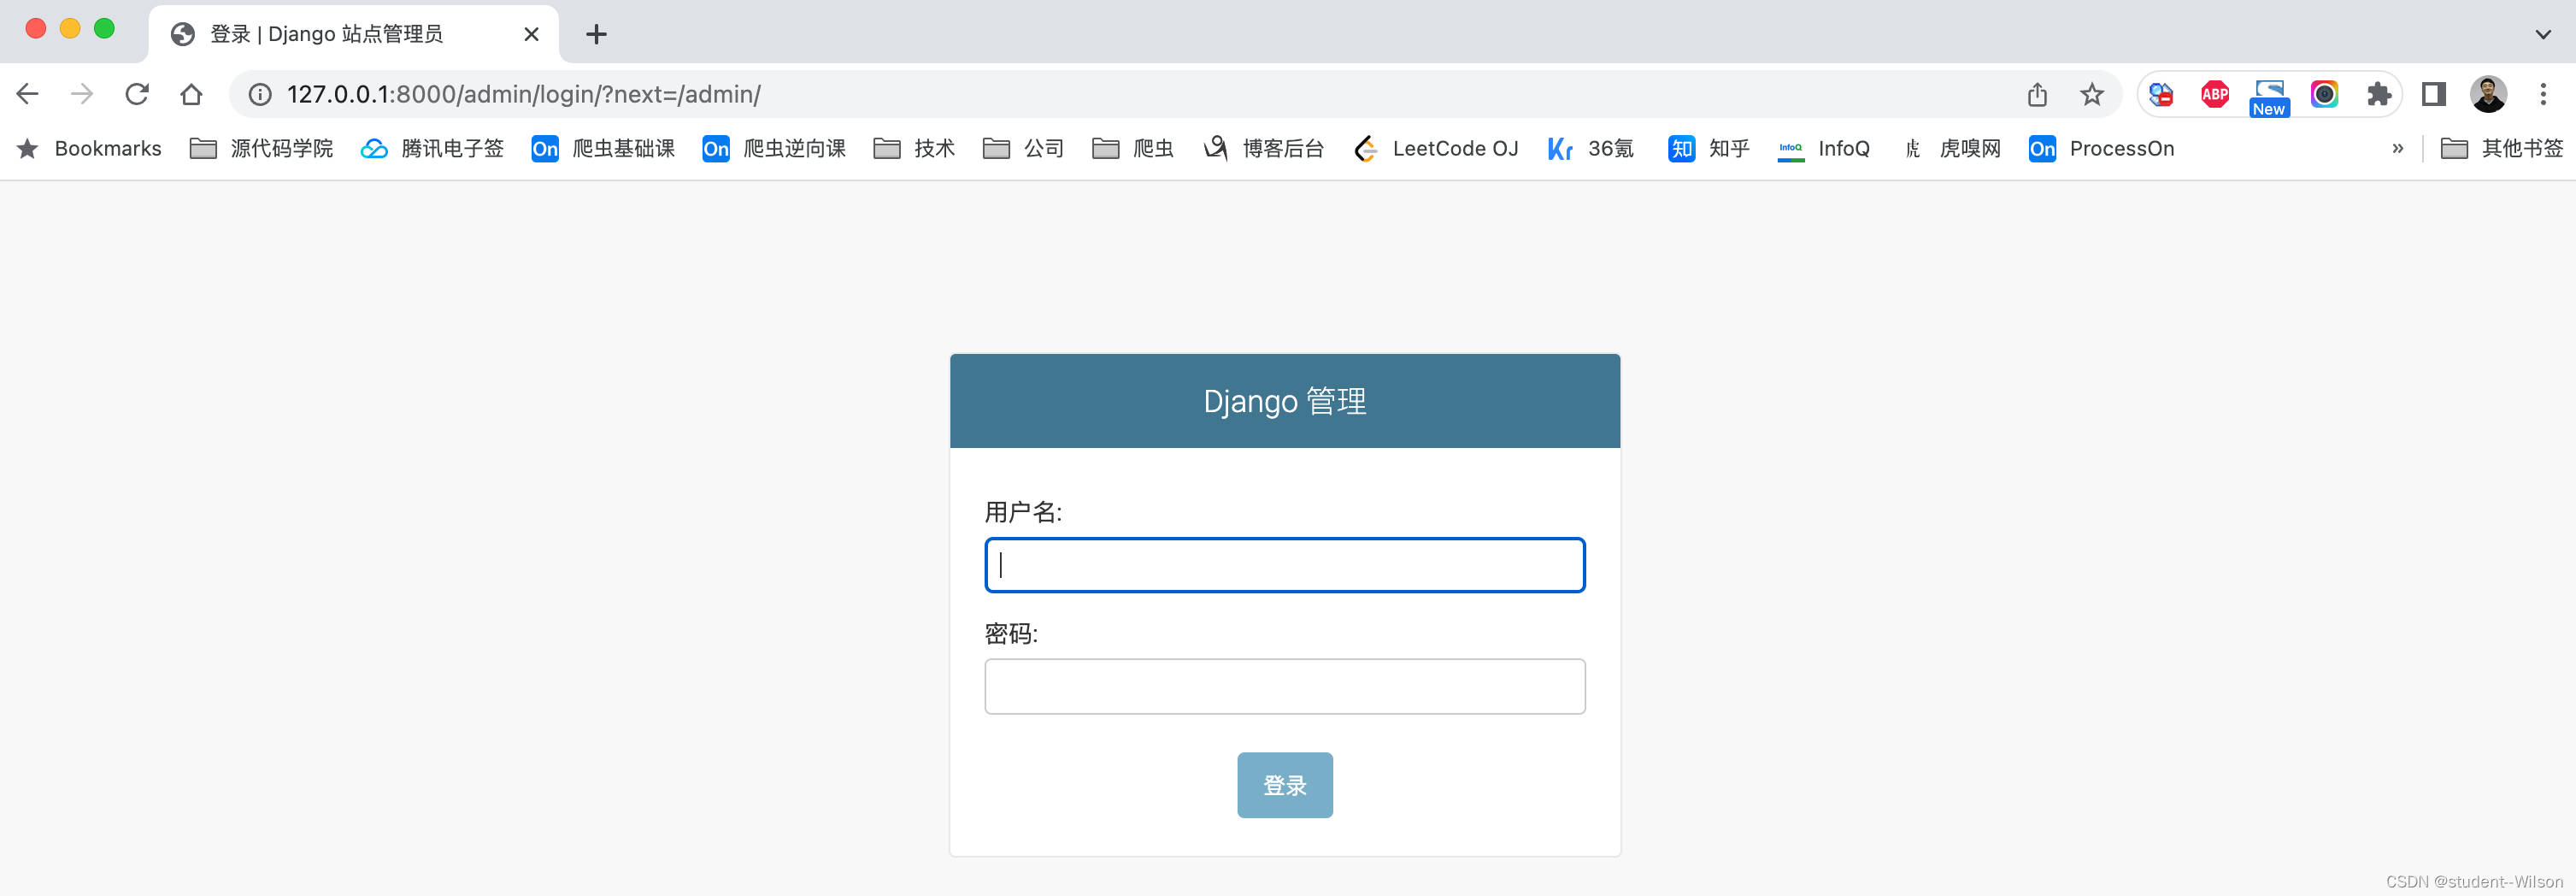Screen dimensions: 2576x896
Task: Open the colorful circle extension icon
Action: point(2324,94)
